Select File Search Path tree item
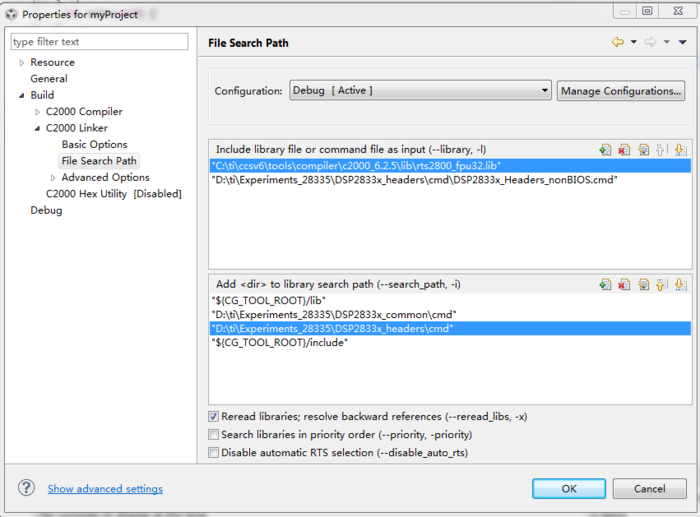The width and height of the screenshot is (700, 517). pos(99,161)
